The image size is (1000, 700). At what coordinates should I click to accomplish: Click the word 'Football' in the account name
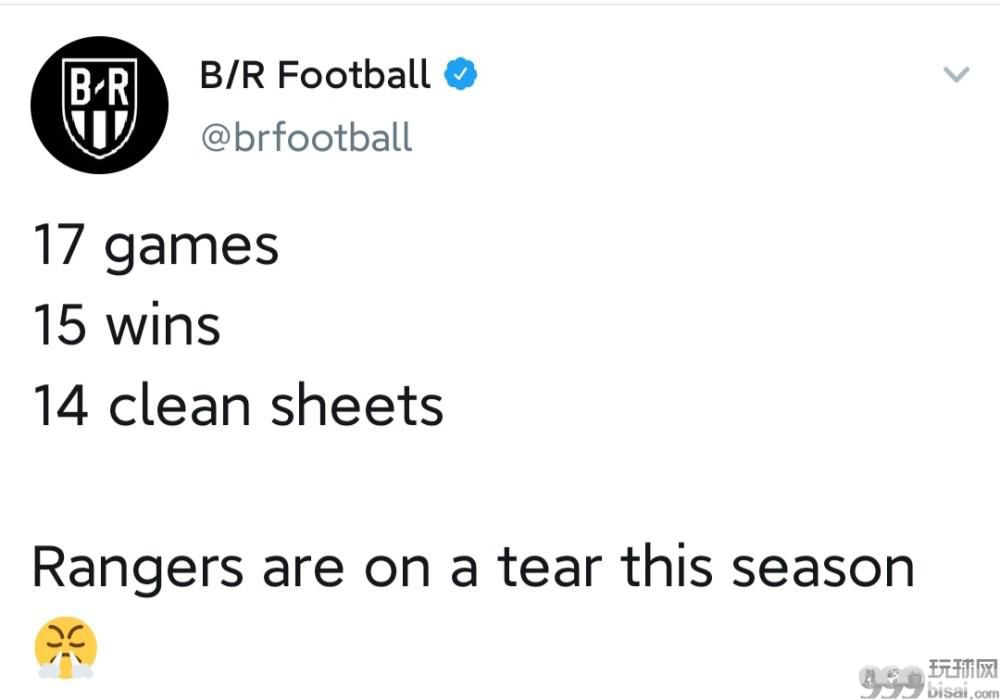tap(354, 75)
